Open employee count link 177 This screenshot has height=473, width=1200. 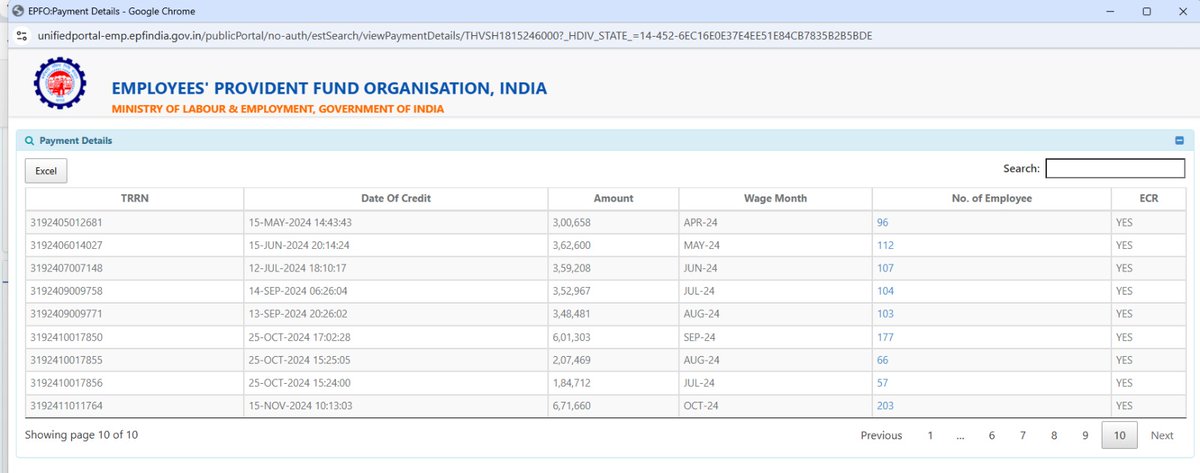(x=885, y=337)
